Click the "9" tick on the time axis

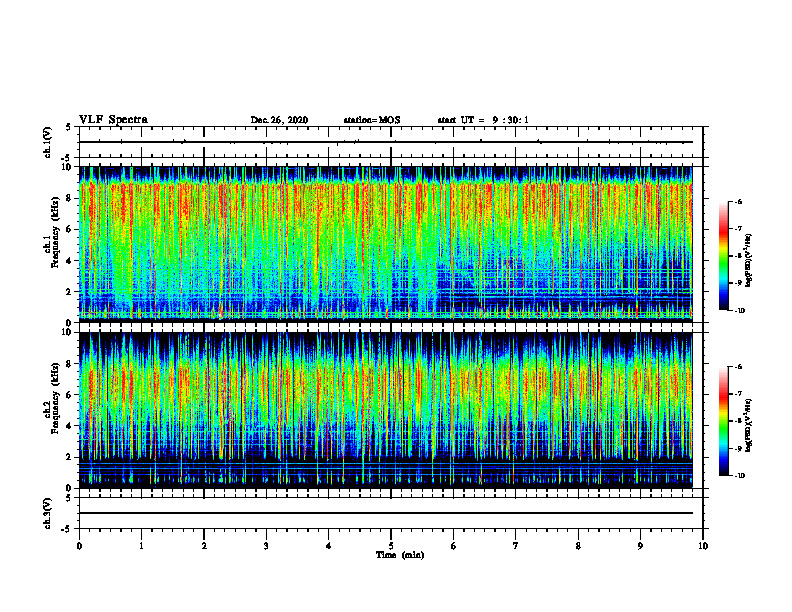[640, 546]
